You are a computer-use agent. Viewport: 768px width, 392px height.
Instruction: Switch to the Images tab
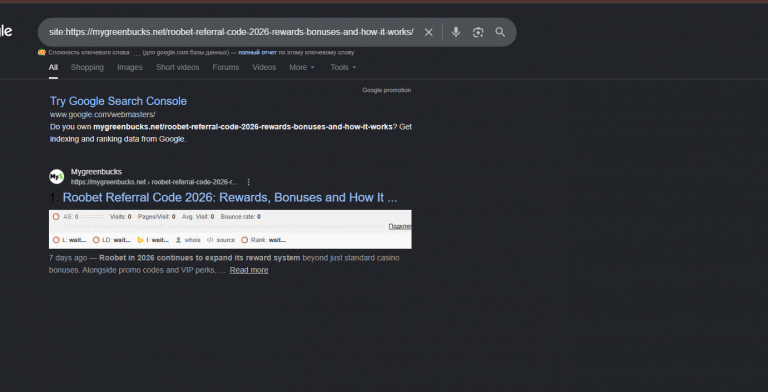130,68
